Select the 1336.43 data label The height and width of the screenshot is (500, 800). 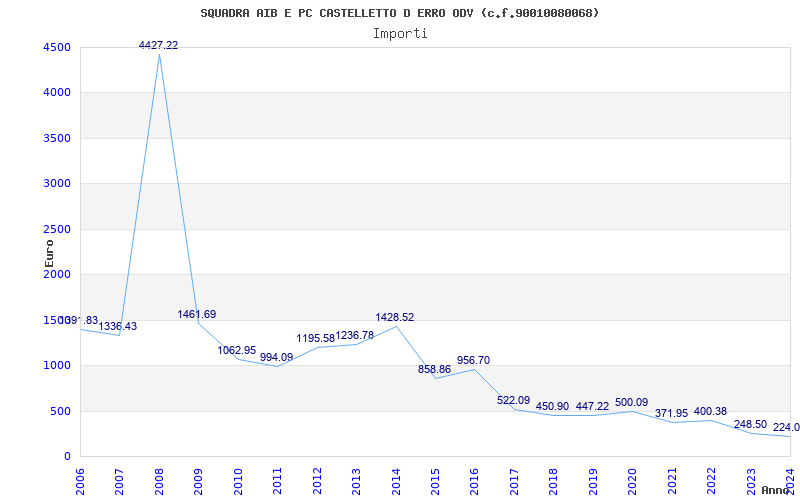coord(118,327)
